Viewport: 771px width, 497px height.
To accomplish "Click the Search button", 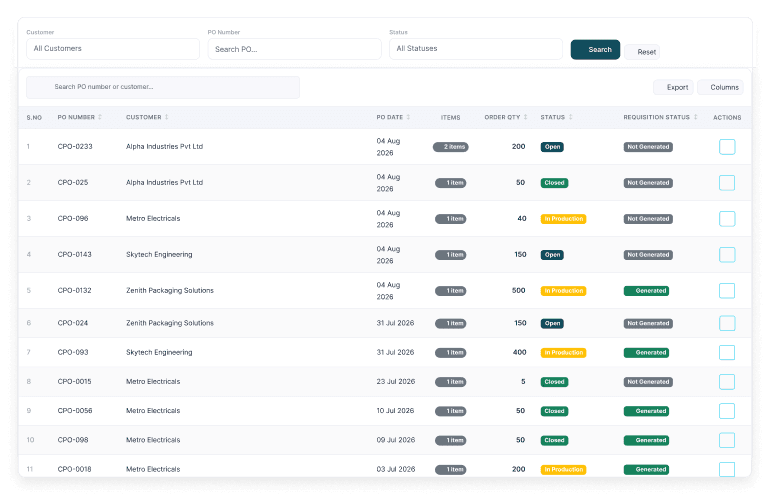I will [x=595, y=50].
